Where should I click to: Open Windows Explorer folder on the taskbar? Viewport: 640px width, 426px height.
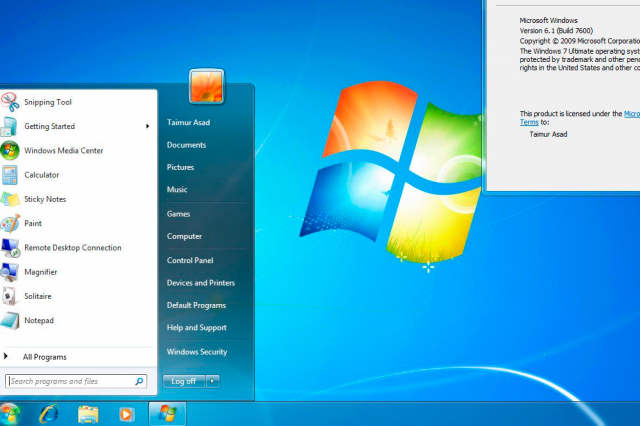[x=88, y=415]
